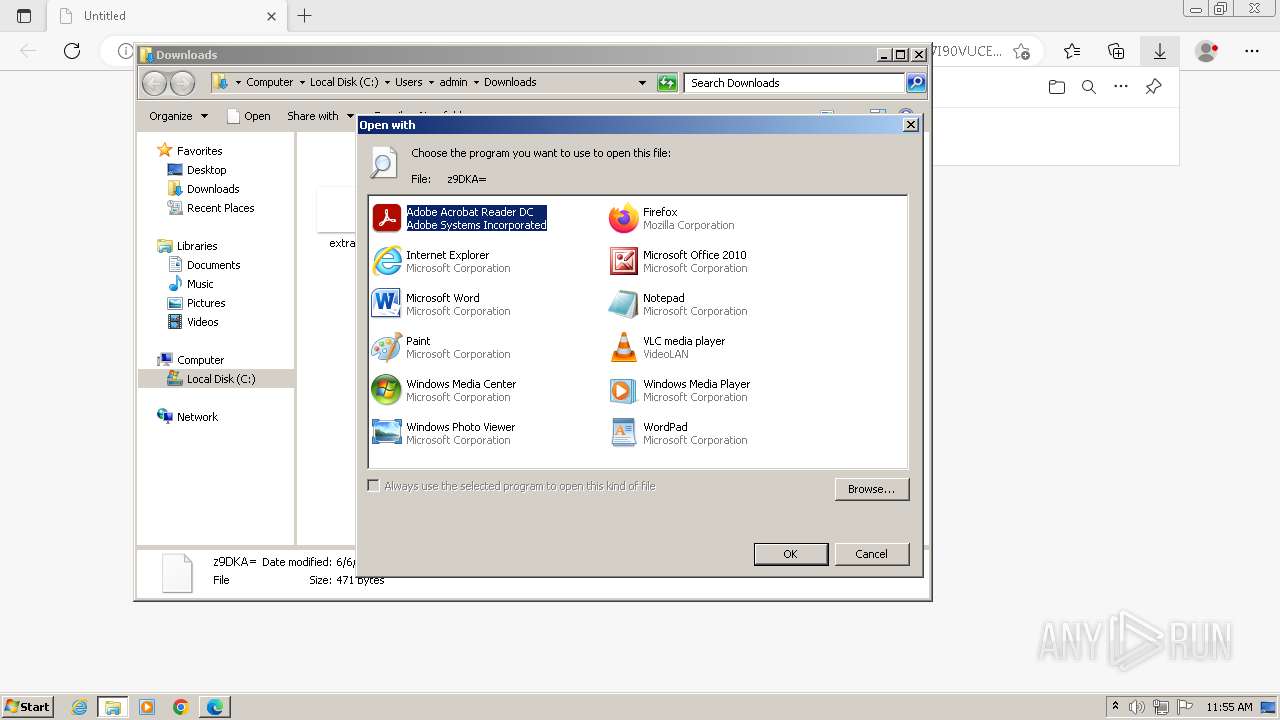Choose the Microsoft Word icon
Viewport: 1280px width, 720px height.
click(x=386, y=304)
